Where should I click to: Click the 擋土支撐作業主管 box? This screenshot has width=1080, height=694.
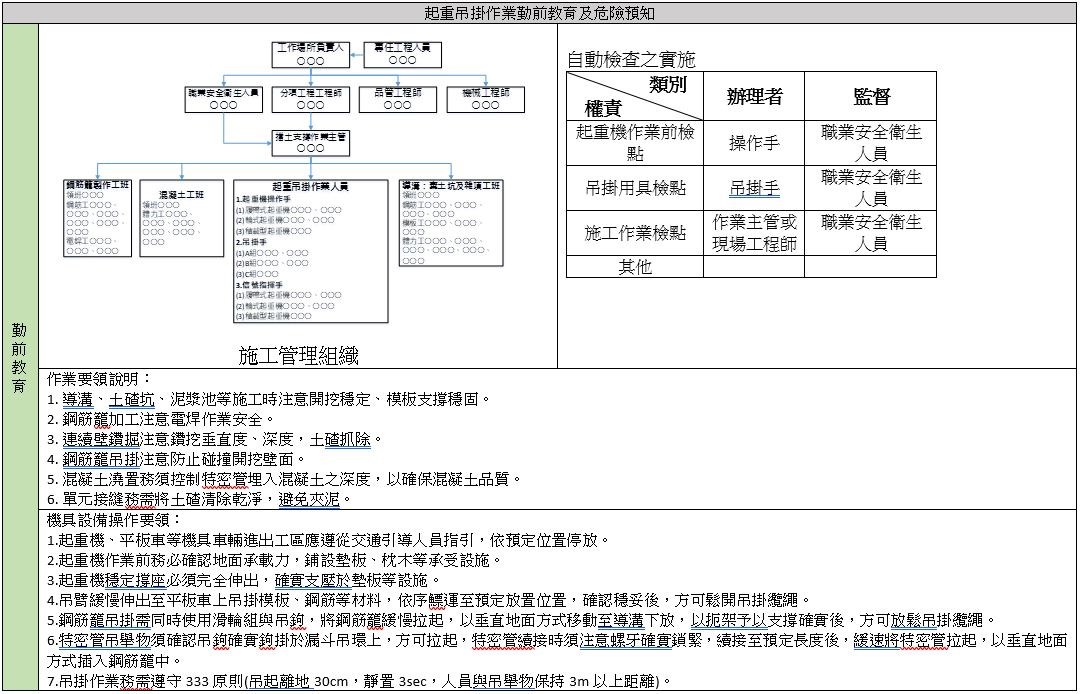pos(310,142)
